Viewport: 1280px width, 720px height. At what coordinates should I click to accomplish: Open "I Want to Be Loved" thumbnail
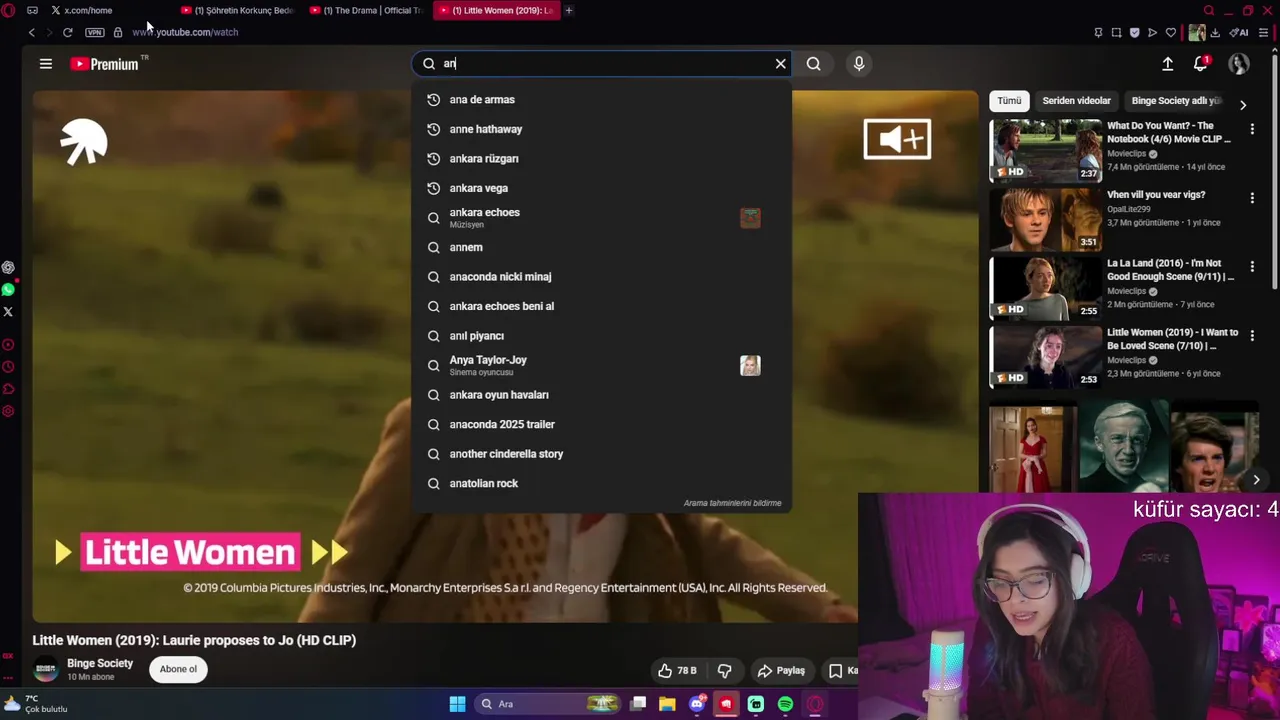1045,357
